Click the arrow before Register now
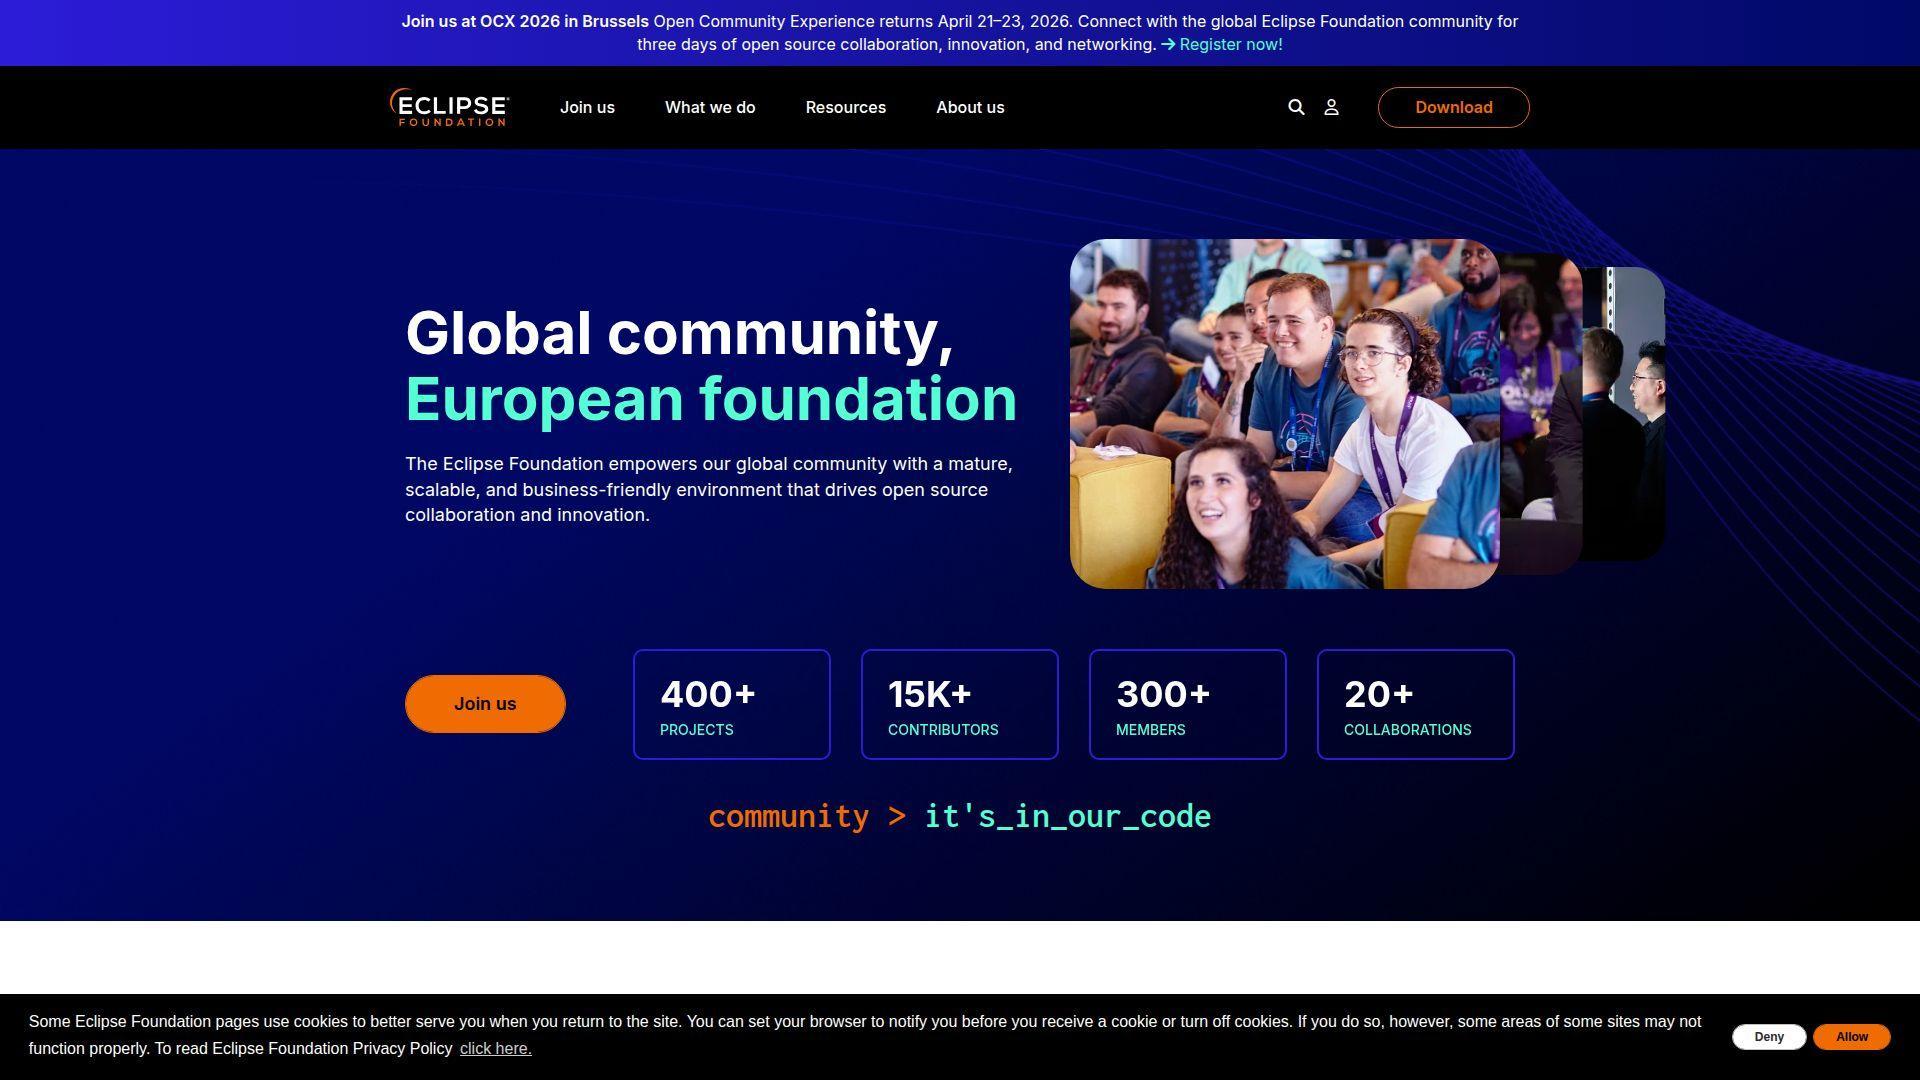This screenshot has width=1920, height=1080. (x=1168, y=45)
